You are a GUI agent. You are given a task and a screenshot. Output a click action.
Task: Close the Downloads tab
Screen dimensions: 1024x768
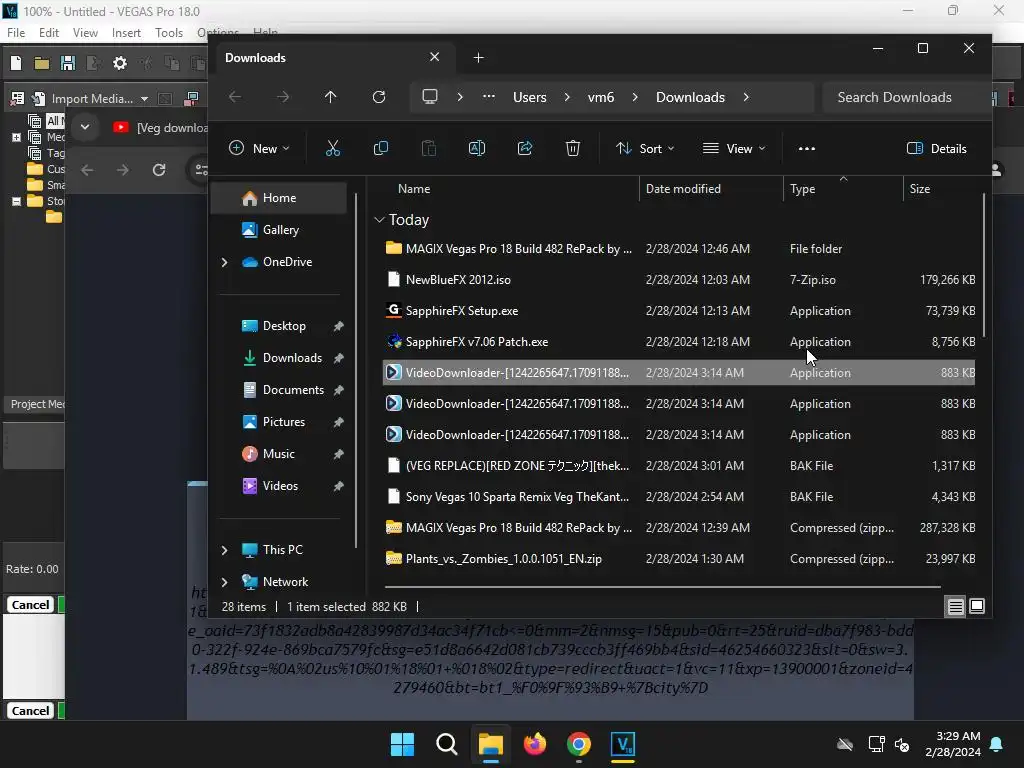pos(434,57)
